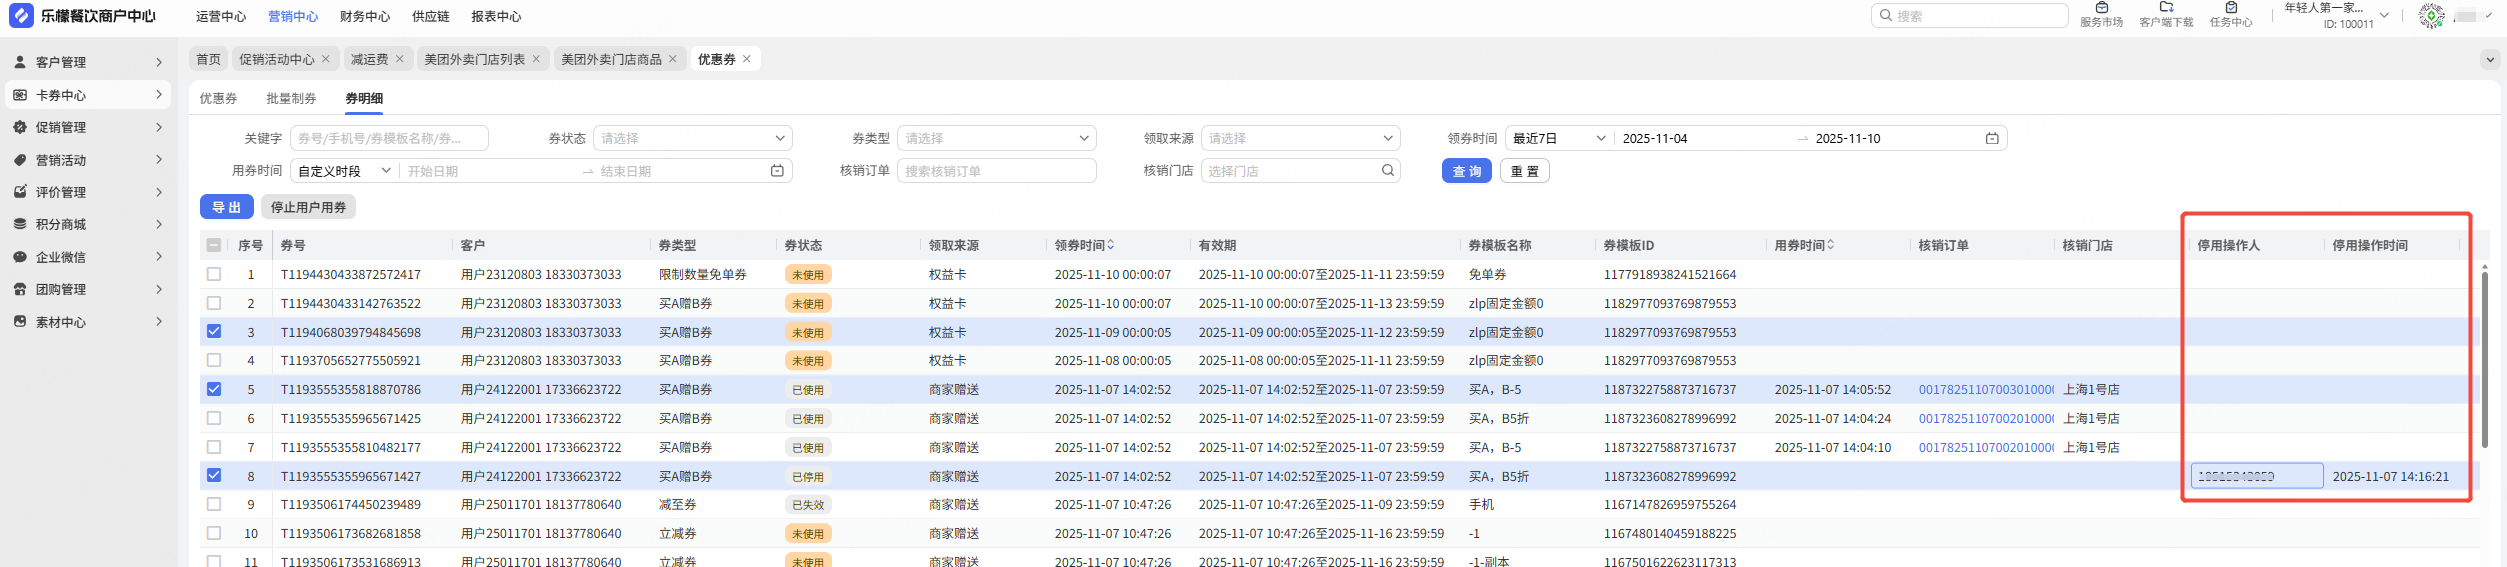Viewport: 2507px width, 567px height.
Task: Switch to the 优惠券 sub-tab
Action: (218, 98)
